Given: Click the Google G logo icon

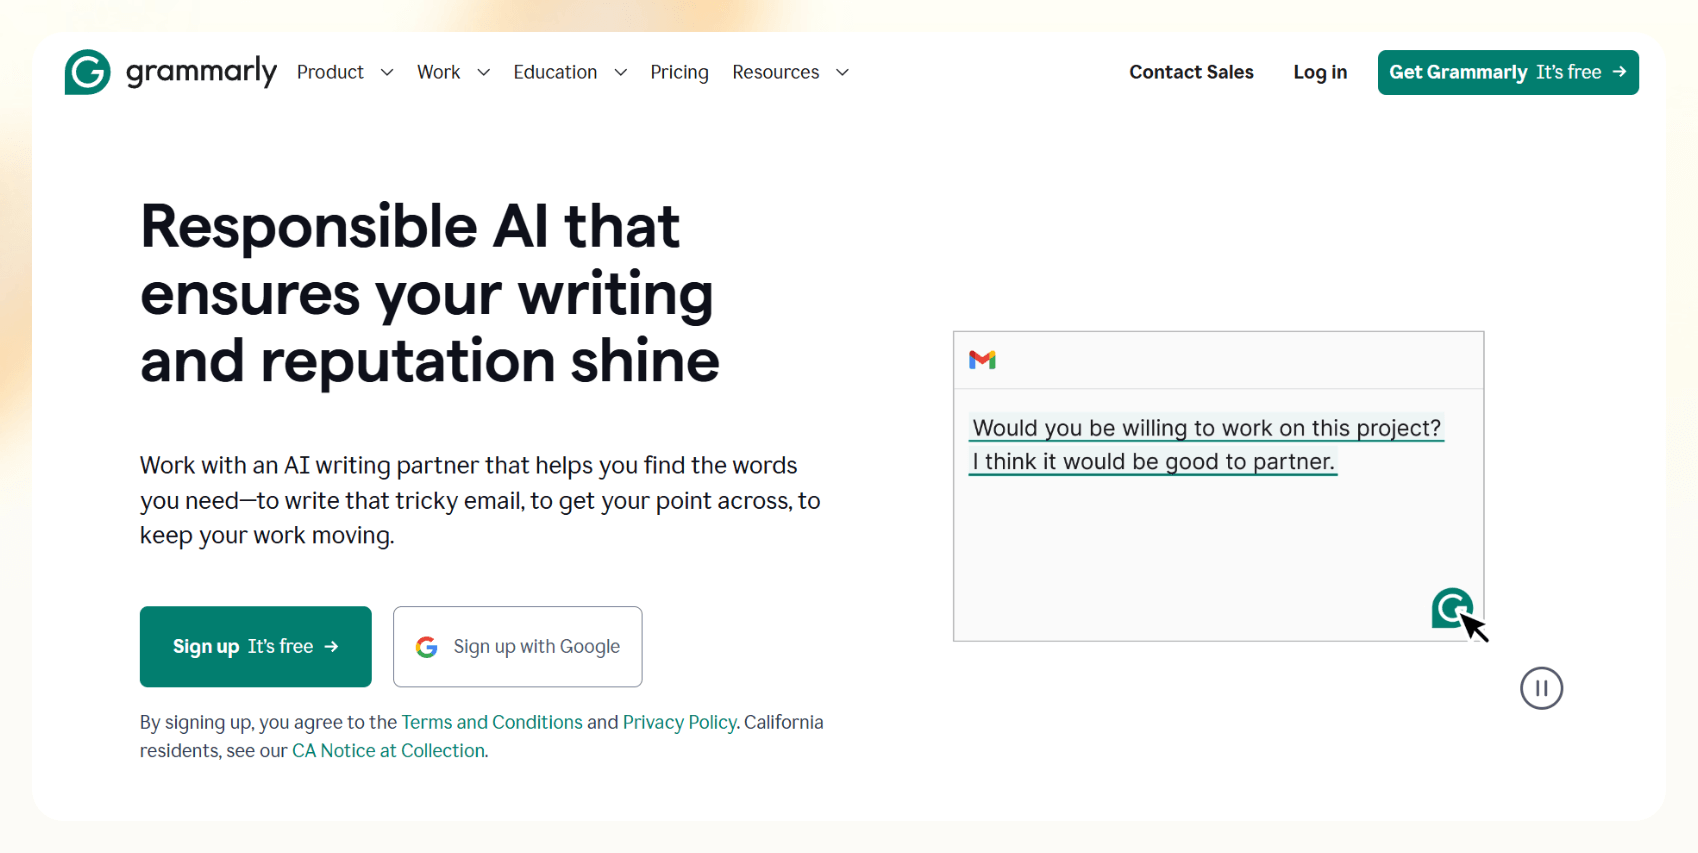Looking at the screenshot, I should pos(427,647).
